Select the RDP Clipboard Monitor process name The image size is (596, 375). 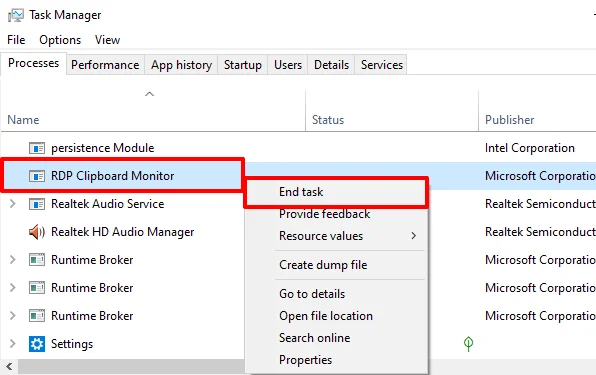click(x=113, y=176)
